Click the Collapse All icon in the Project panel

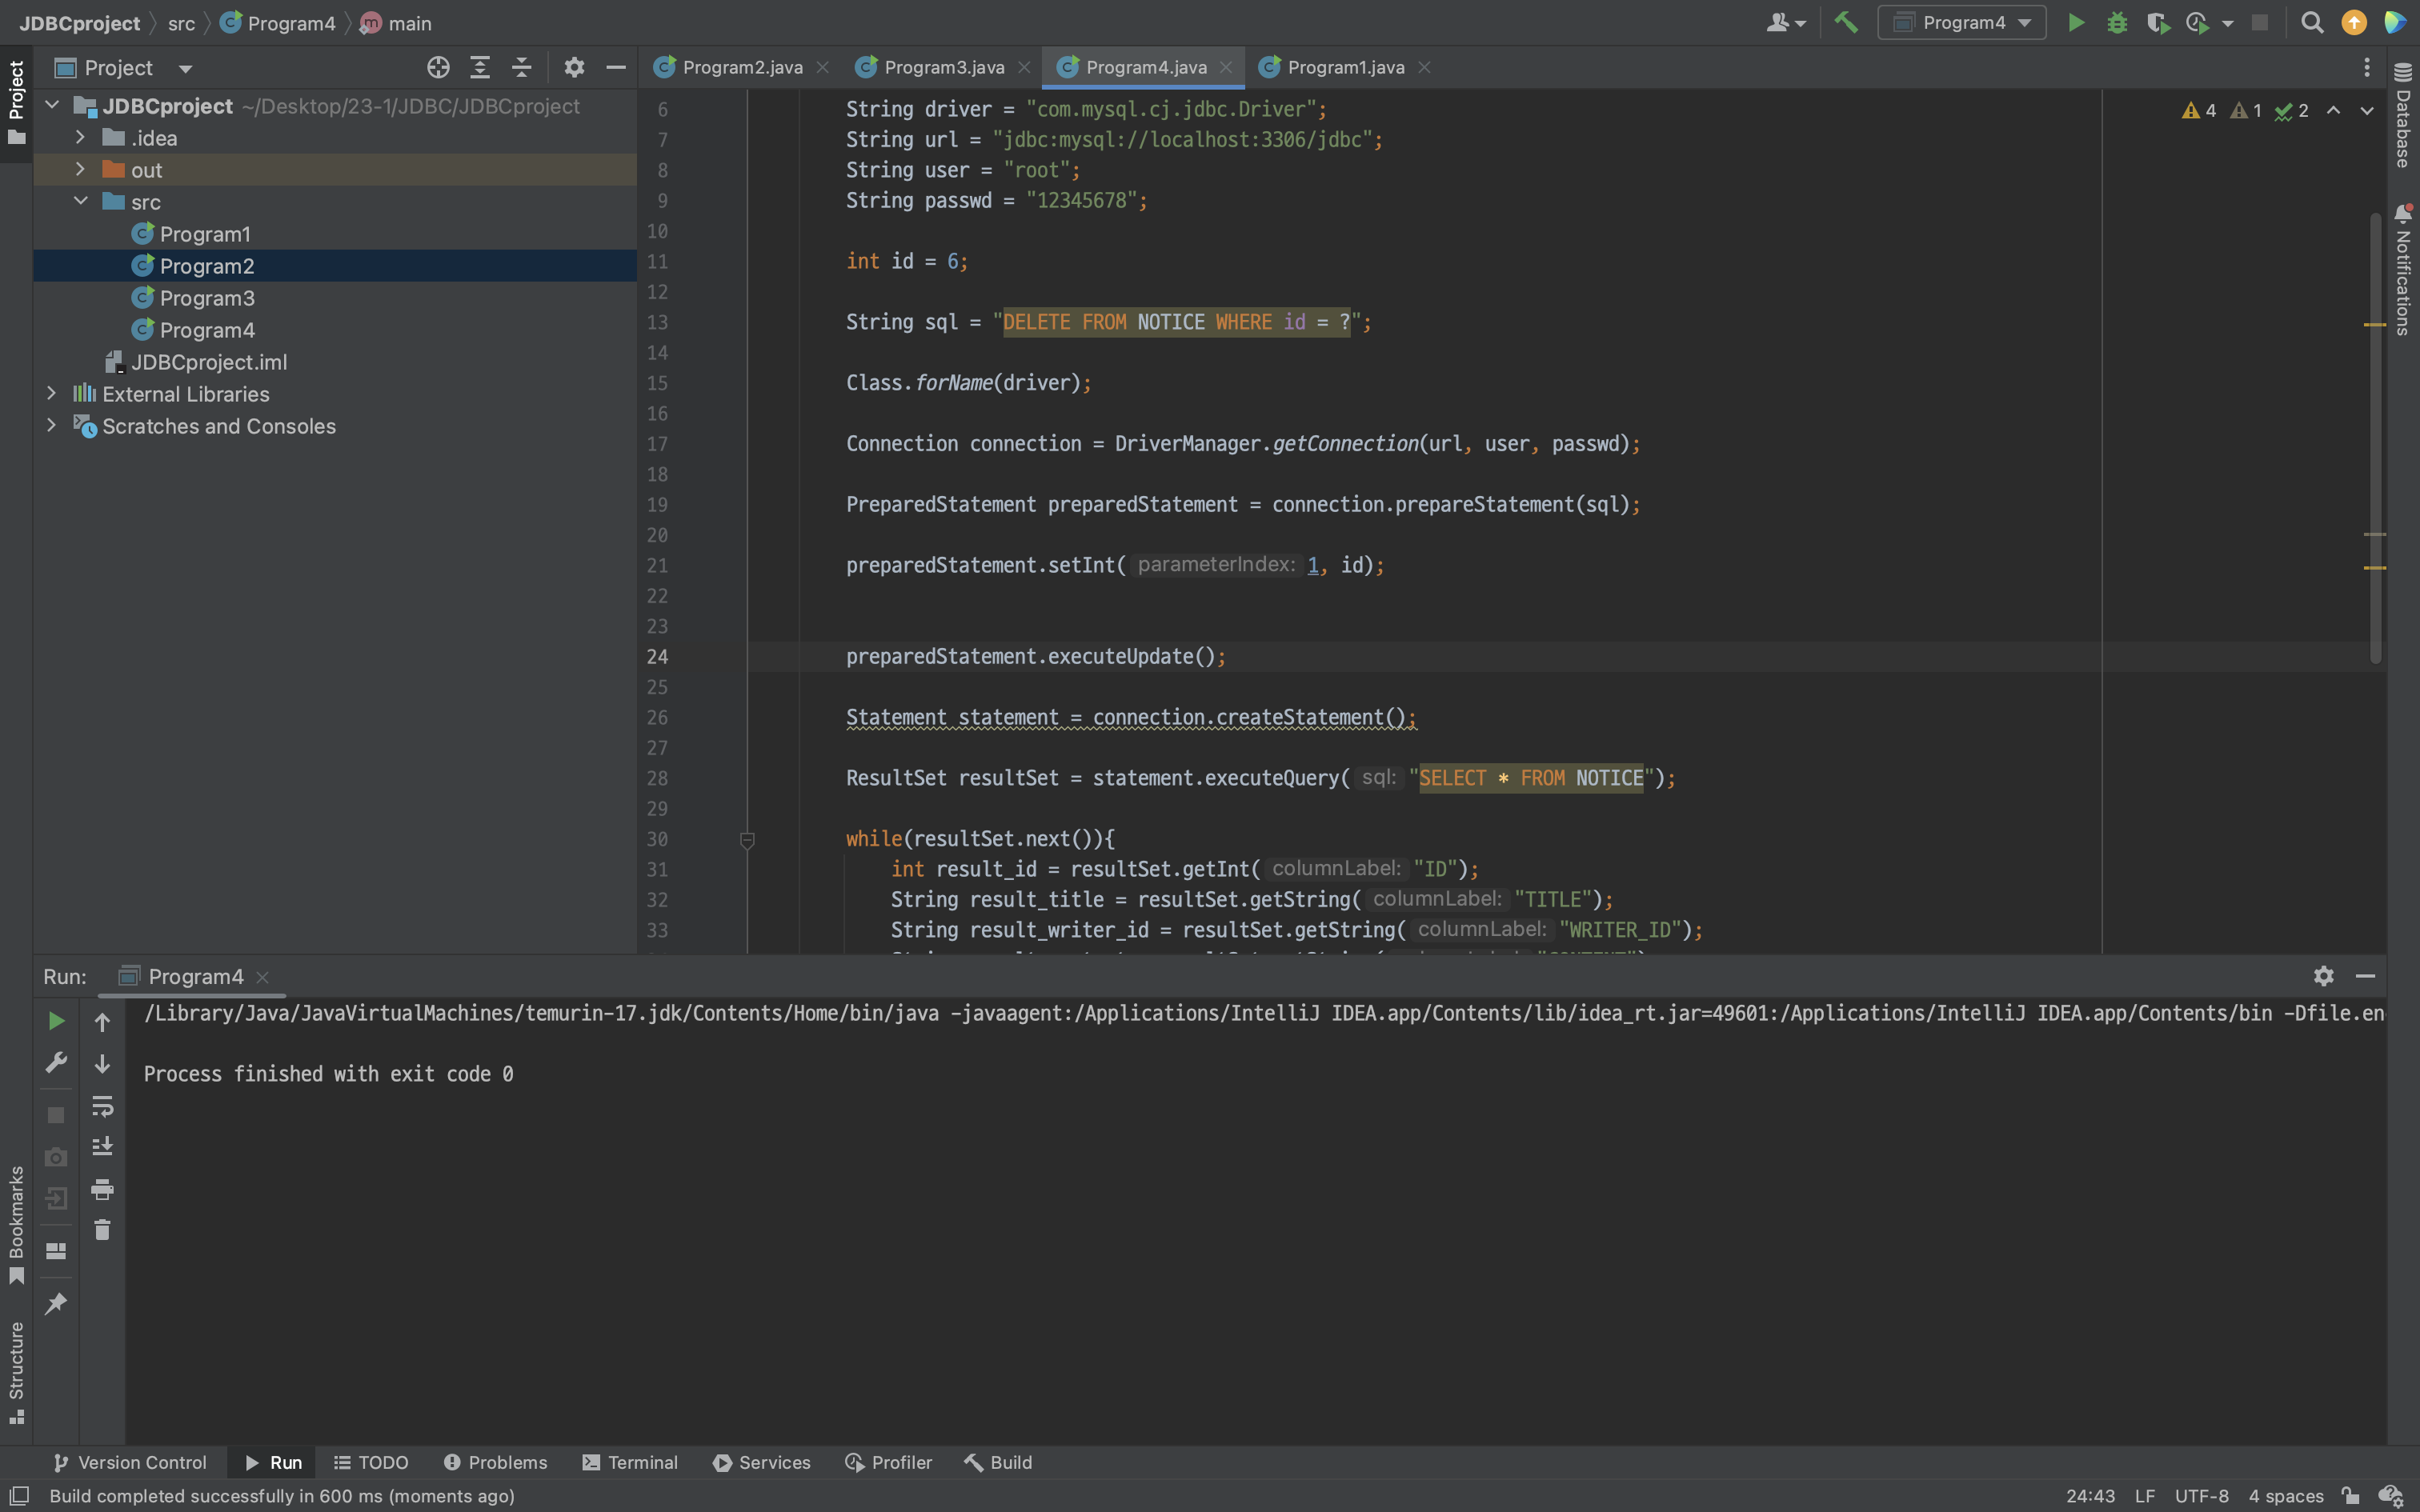tap(521, 67)
